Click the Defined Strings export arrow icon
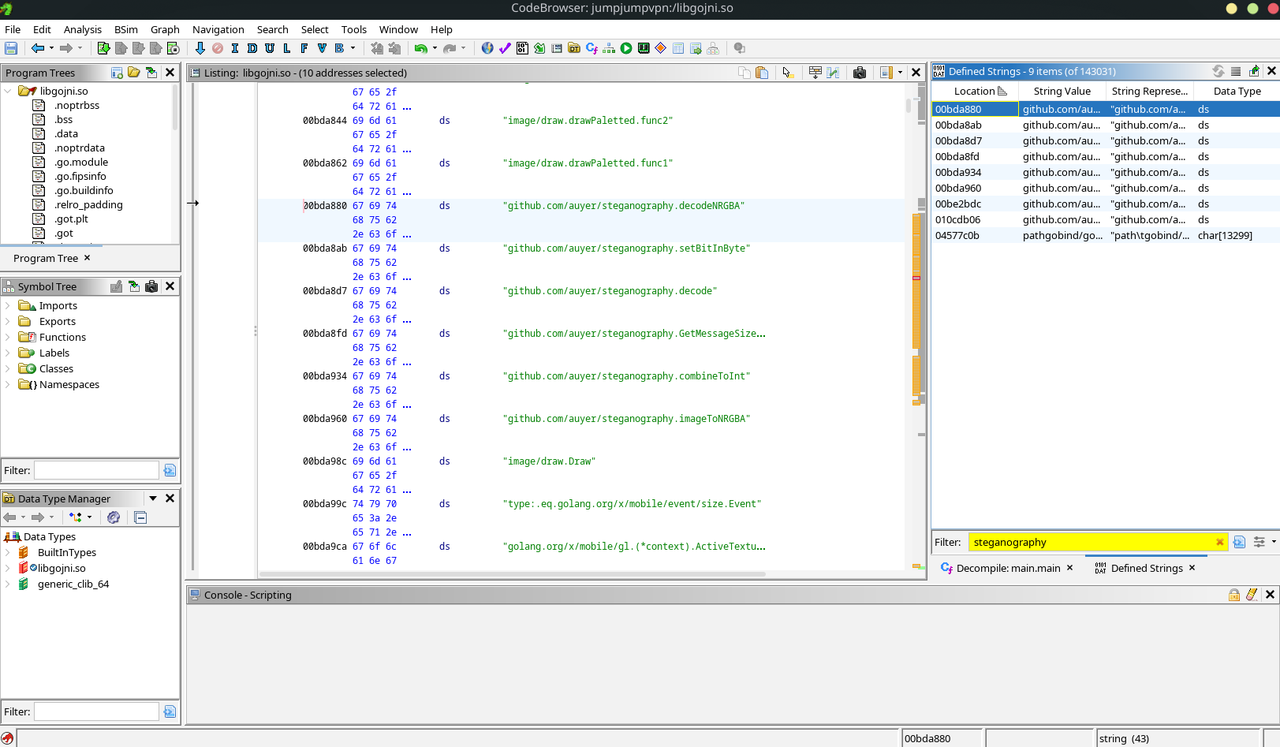The image size is (1280, 747). pos(1254,71)
